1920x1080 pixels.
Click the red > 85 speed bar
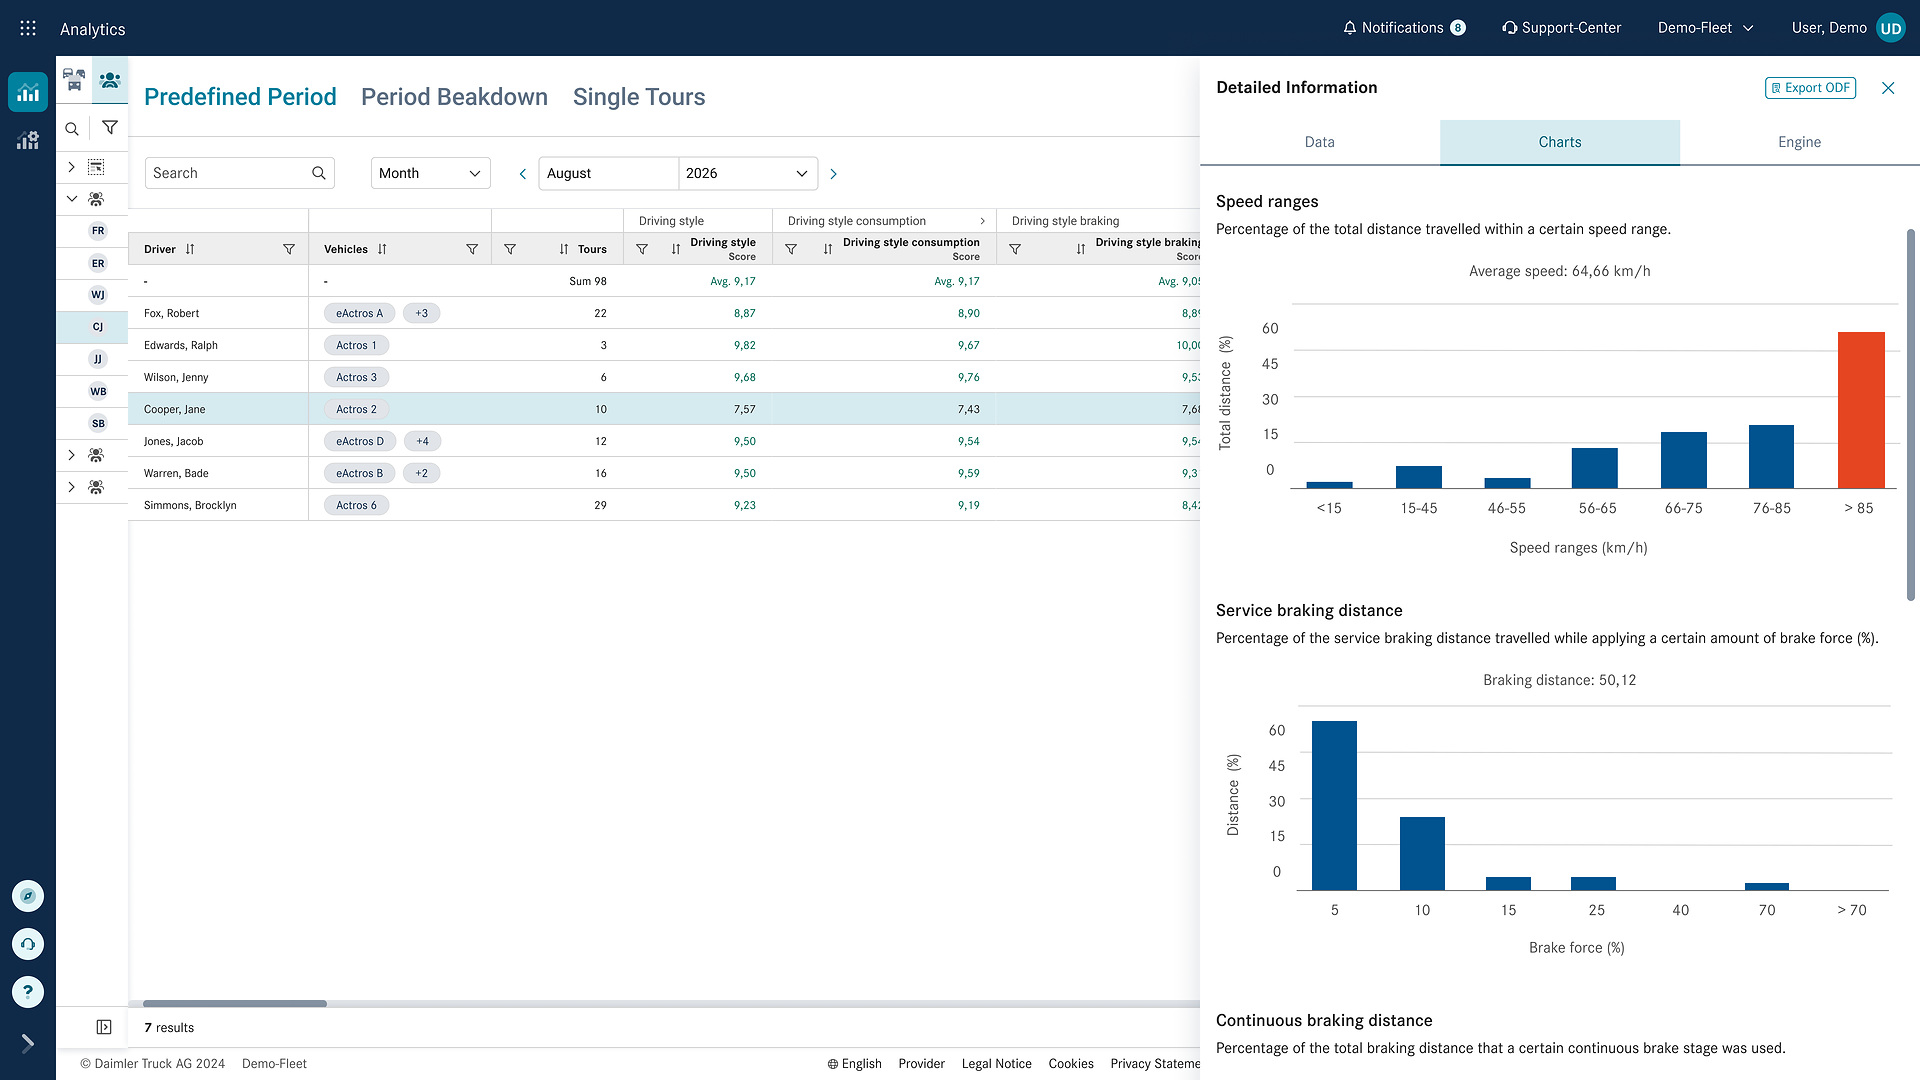coord(1861,410)
